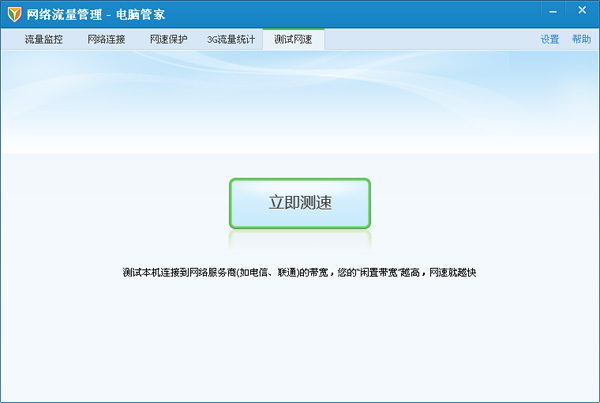Click the 测试本机连接到网络服务商 description text

pos(299,272)
